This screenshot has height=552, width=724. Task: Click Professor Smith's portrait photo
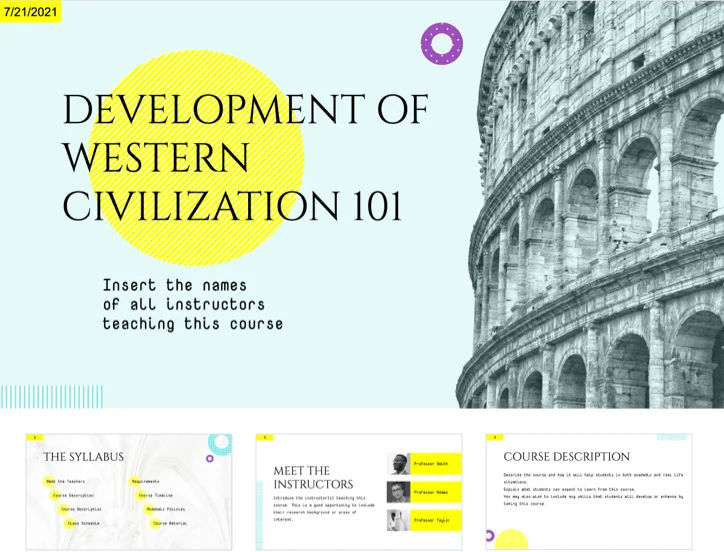pyautogui.click(x=398, y=464)
